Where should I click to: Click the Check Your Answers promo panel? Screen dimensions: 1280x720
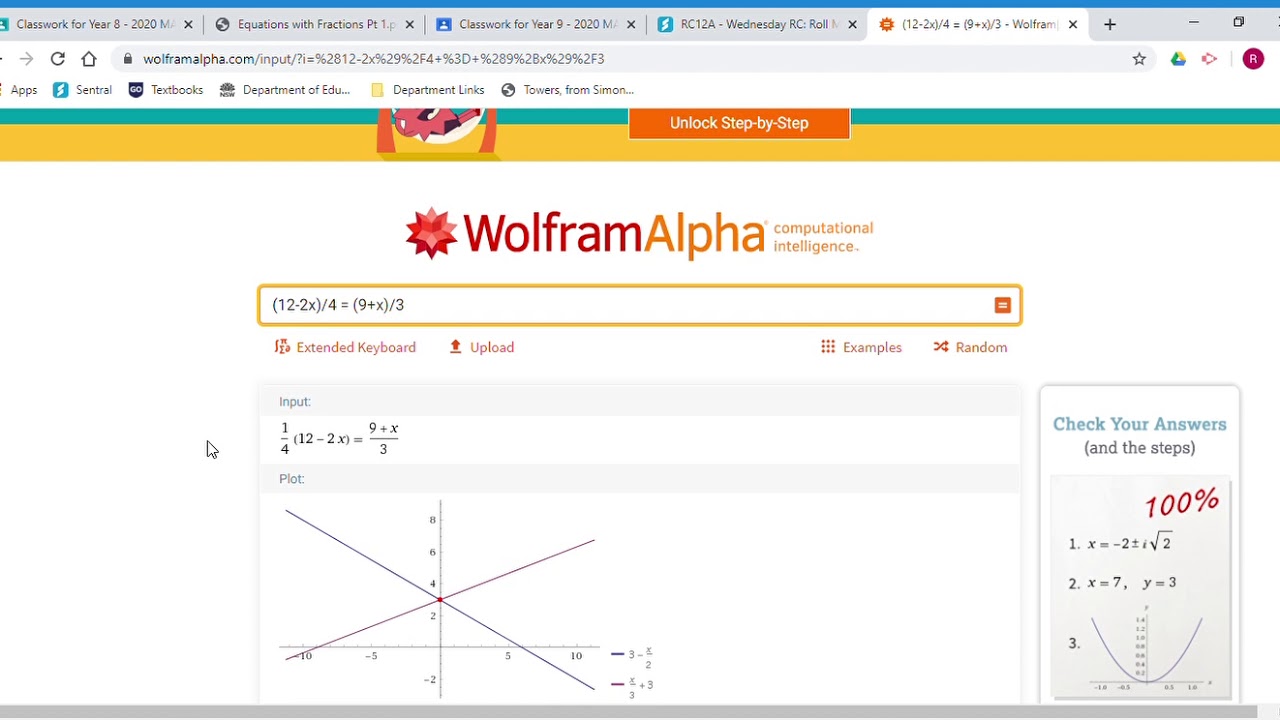pos(1139,545)
